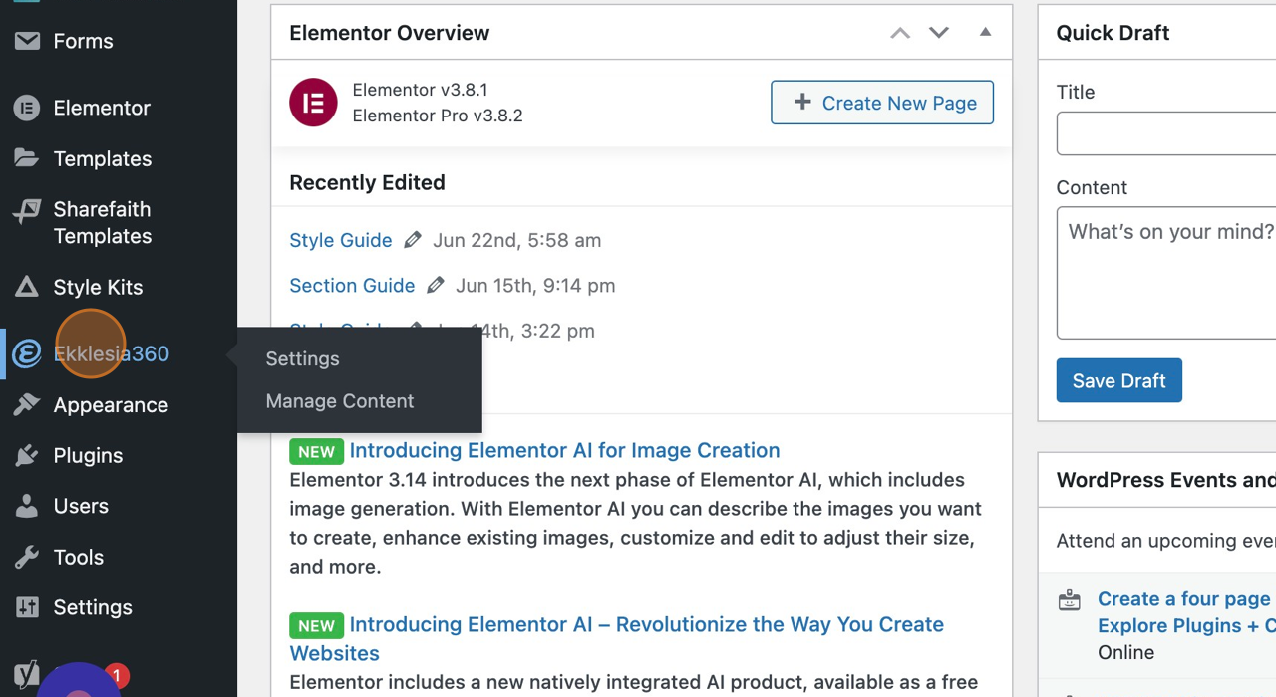Move Elementor Overview widget up with arrow

click(900, 33)
